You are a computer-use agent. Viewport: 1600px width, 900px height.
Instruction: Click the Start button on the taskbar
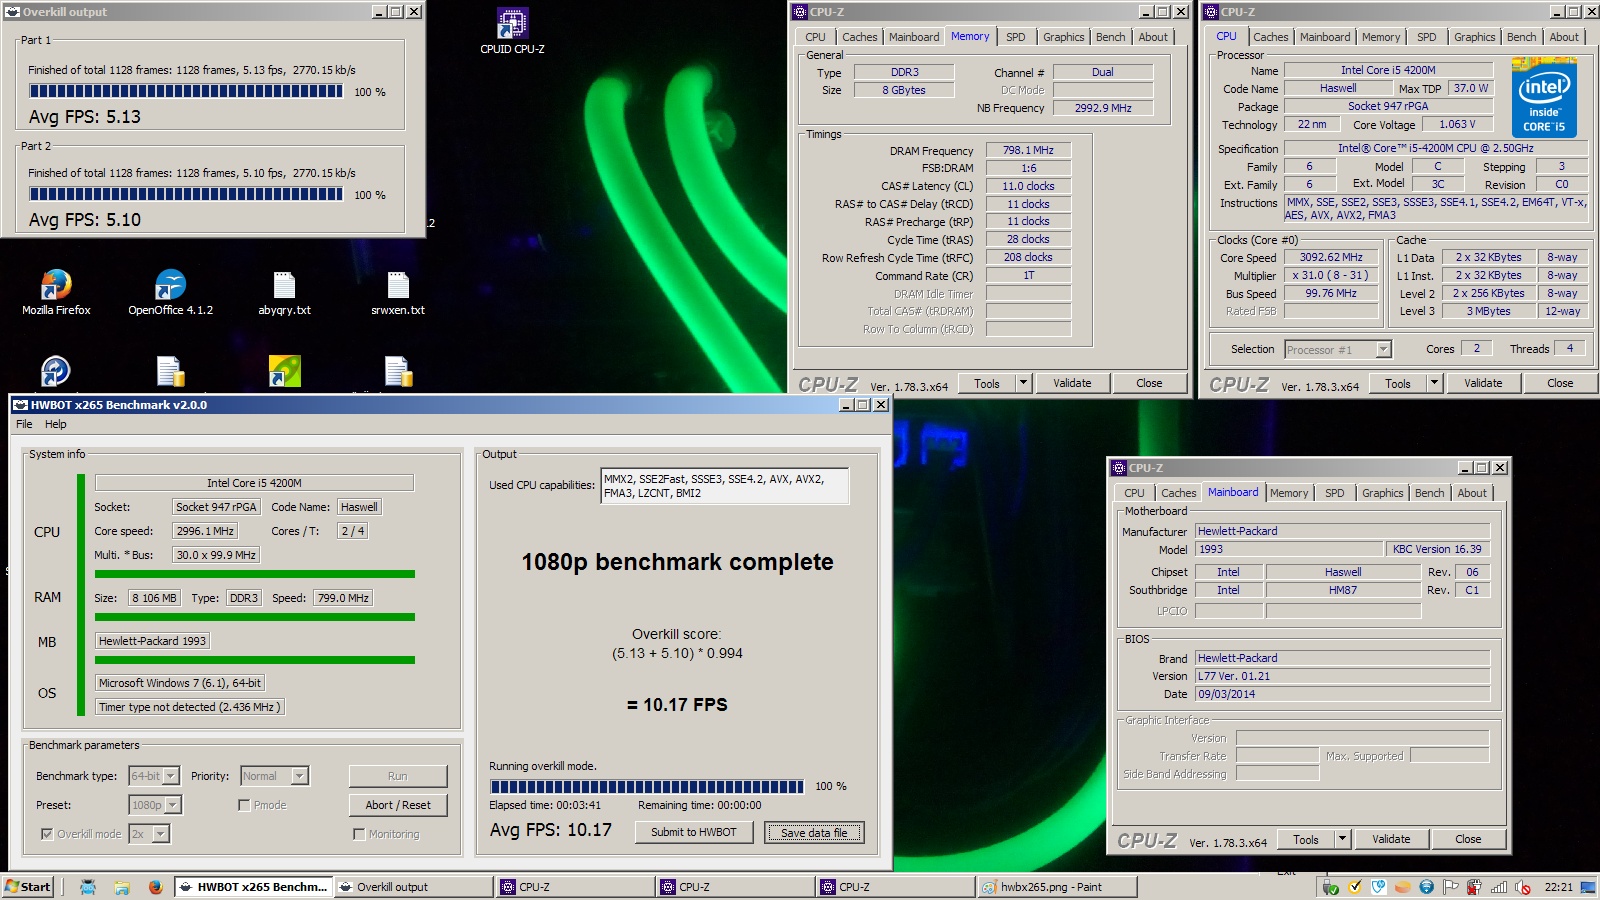click(28, 887)
